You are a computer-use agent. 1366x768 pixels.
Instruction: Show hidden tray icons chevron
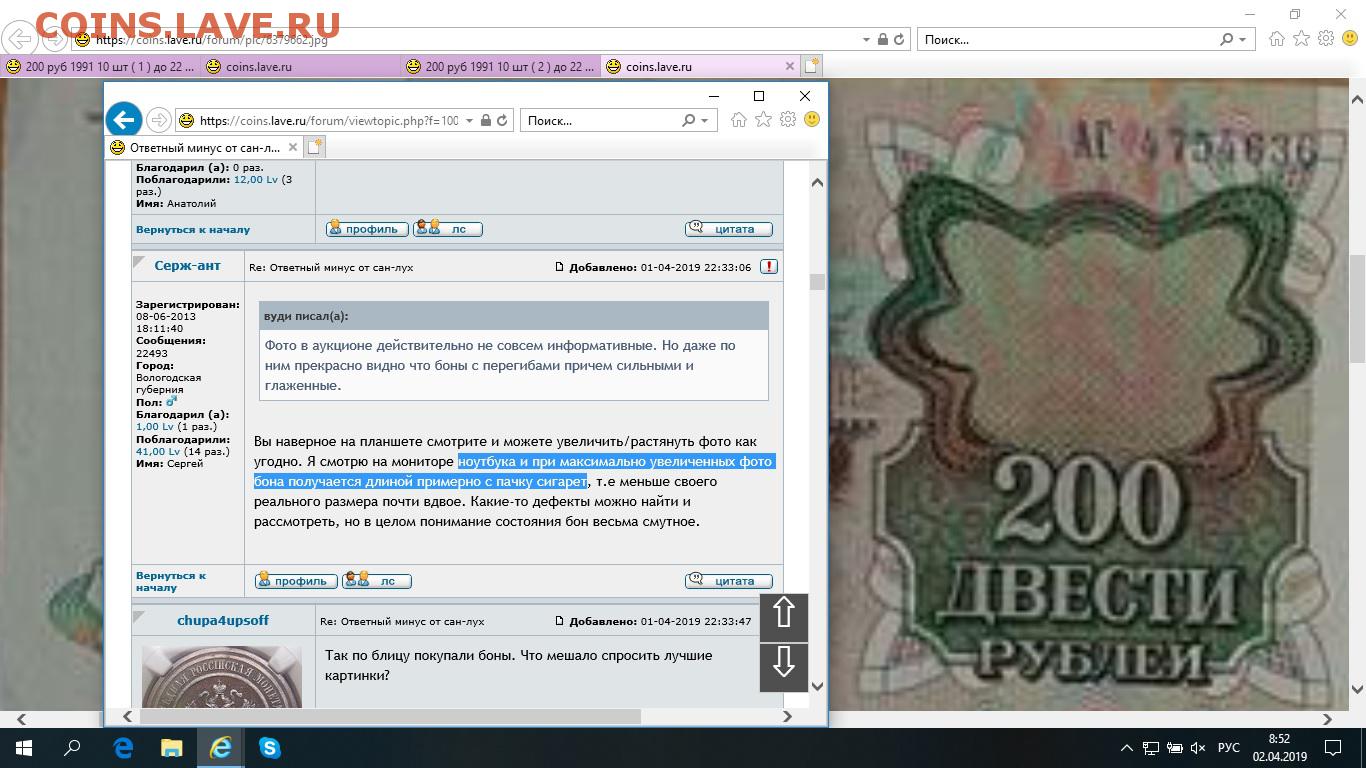pyautogui.click(x=1126, y=748)
